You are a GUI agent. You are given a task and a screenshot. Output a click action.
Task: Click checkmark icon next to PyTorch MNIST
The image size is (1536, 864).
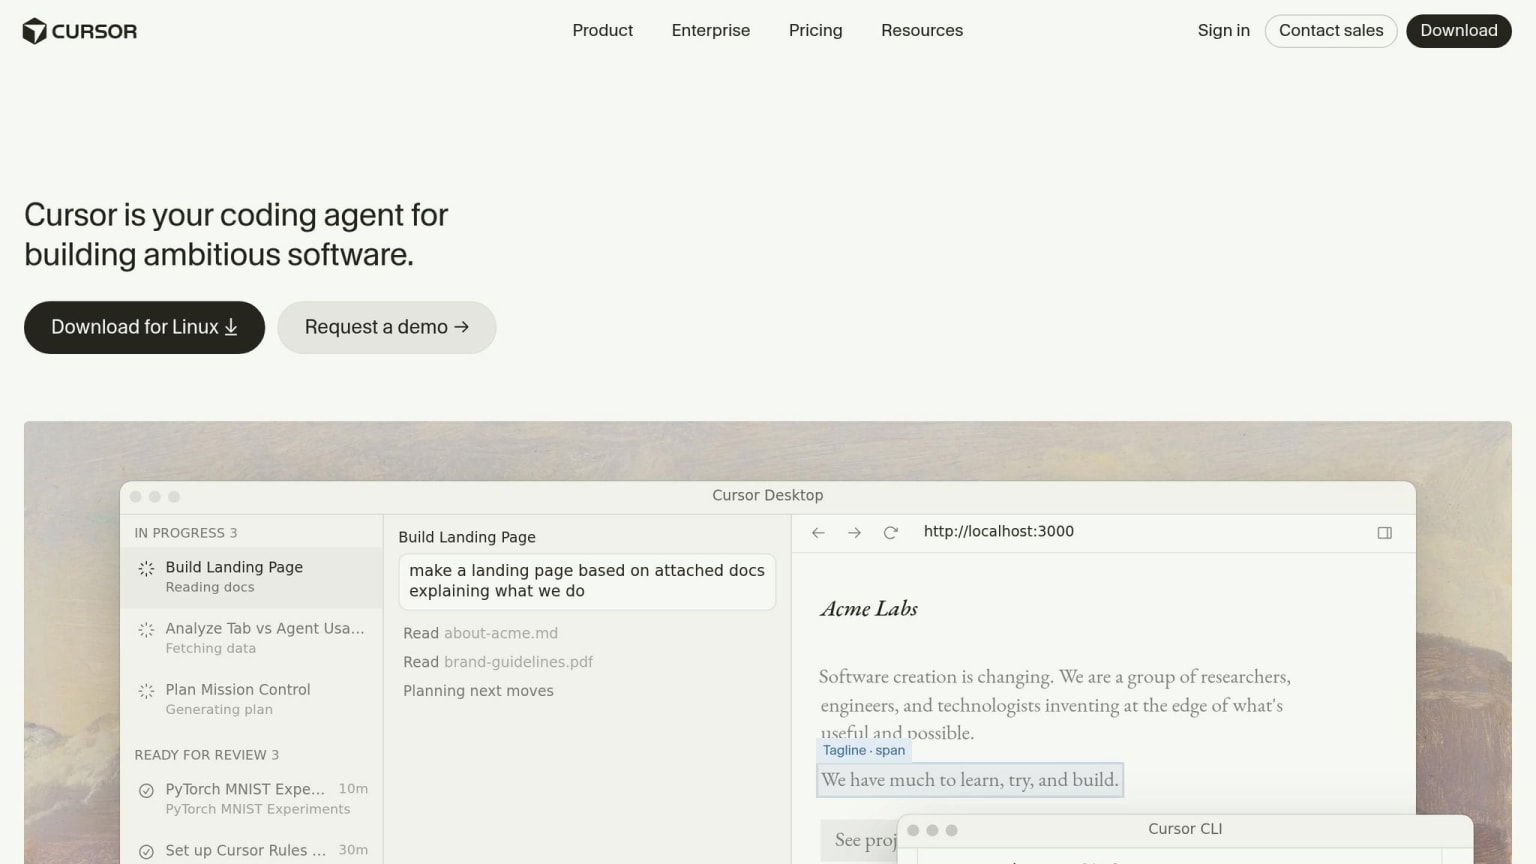pos(146,790)
